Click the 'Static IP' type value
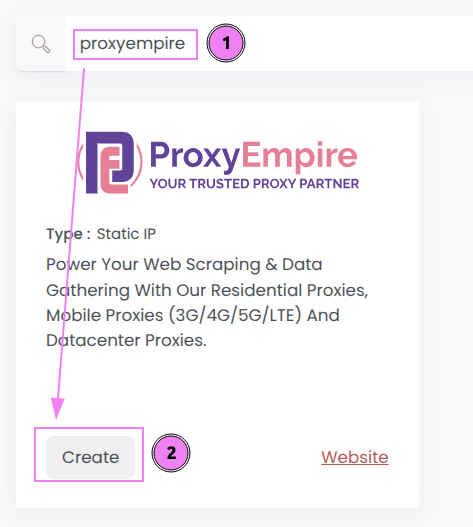Viewport: 473px width, 527px height. [126, 234]
